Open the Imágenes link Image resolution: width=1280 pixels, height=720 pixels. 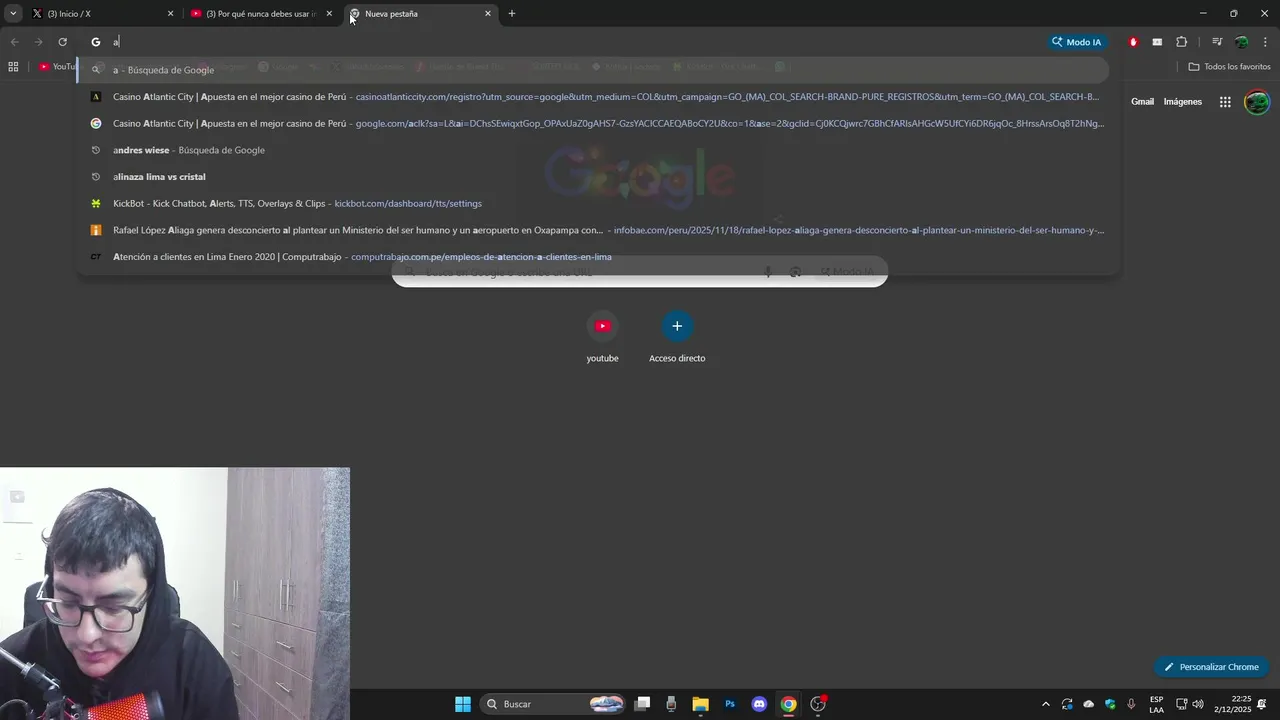[1183, 102]
